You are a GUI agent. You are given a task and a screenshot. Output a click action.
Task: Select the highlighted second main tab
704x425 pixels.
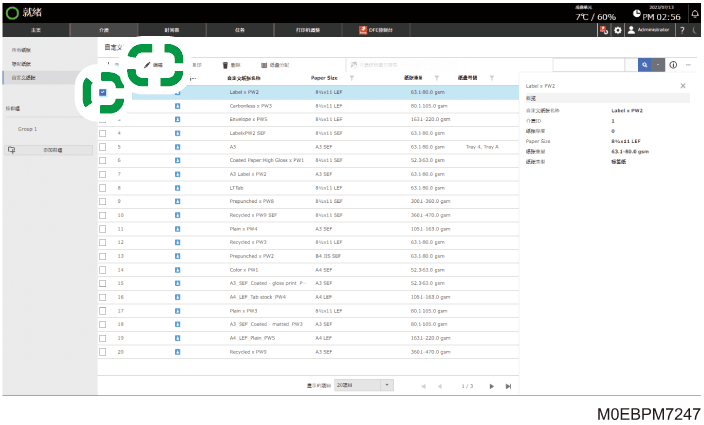click(104, 30)
